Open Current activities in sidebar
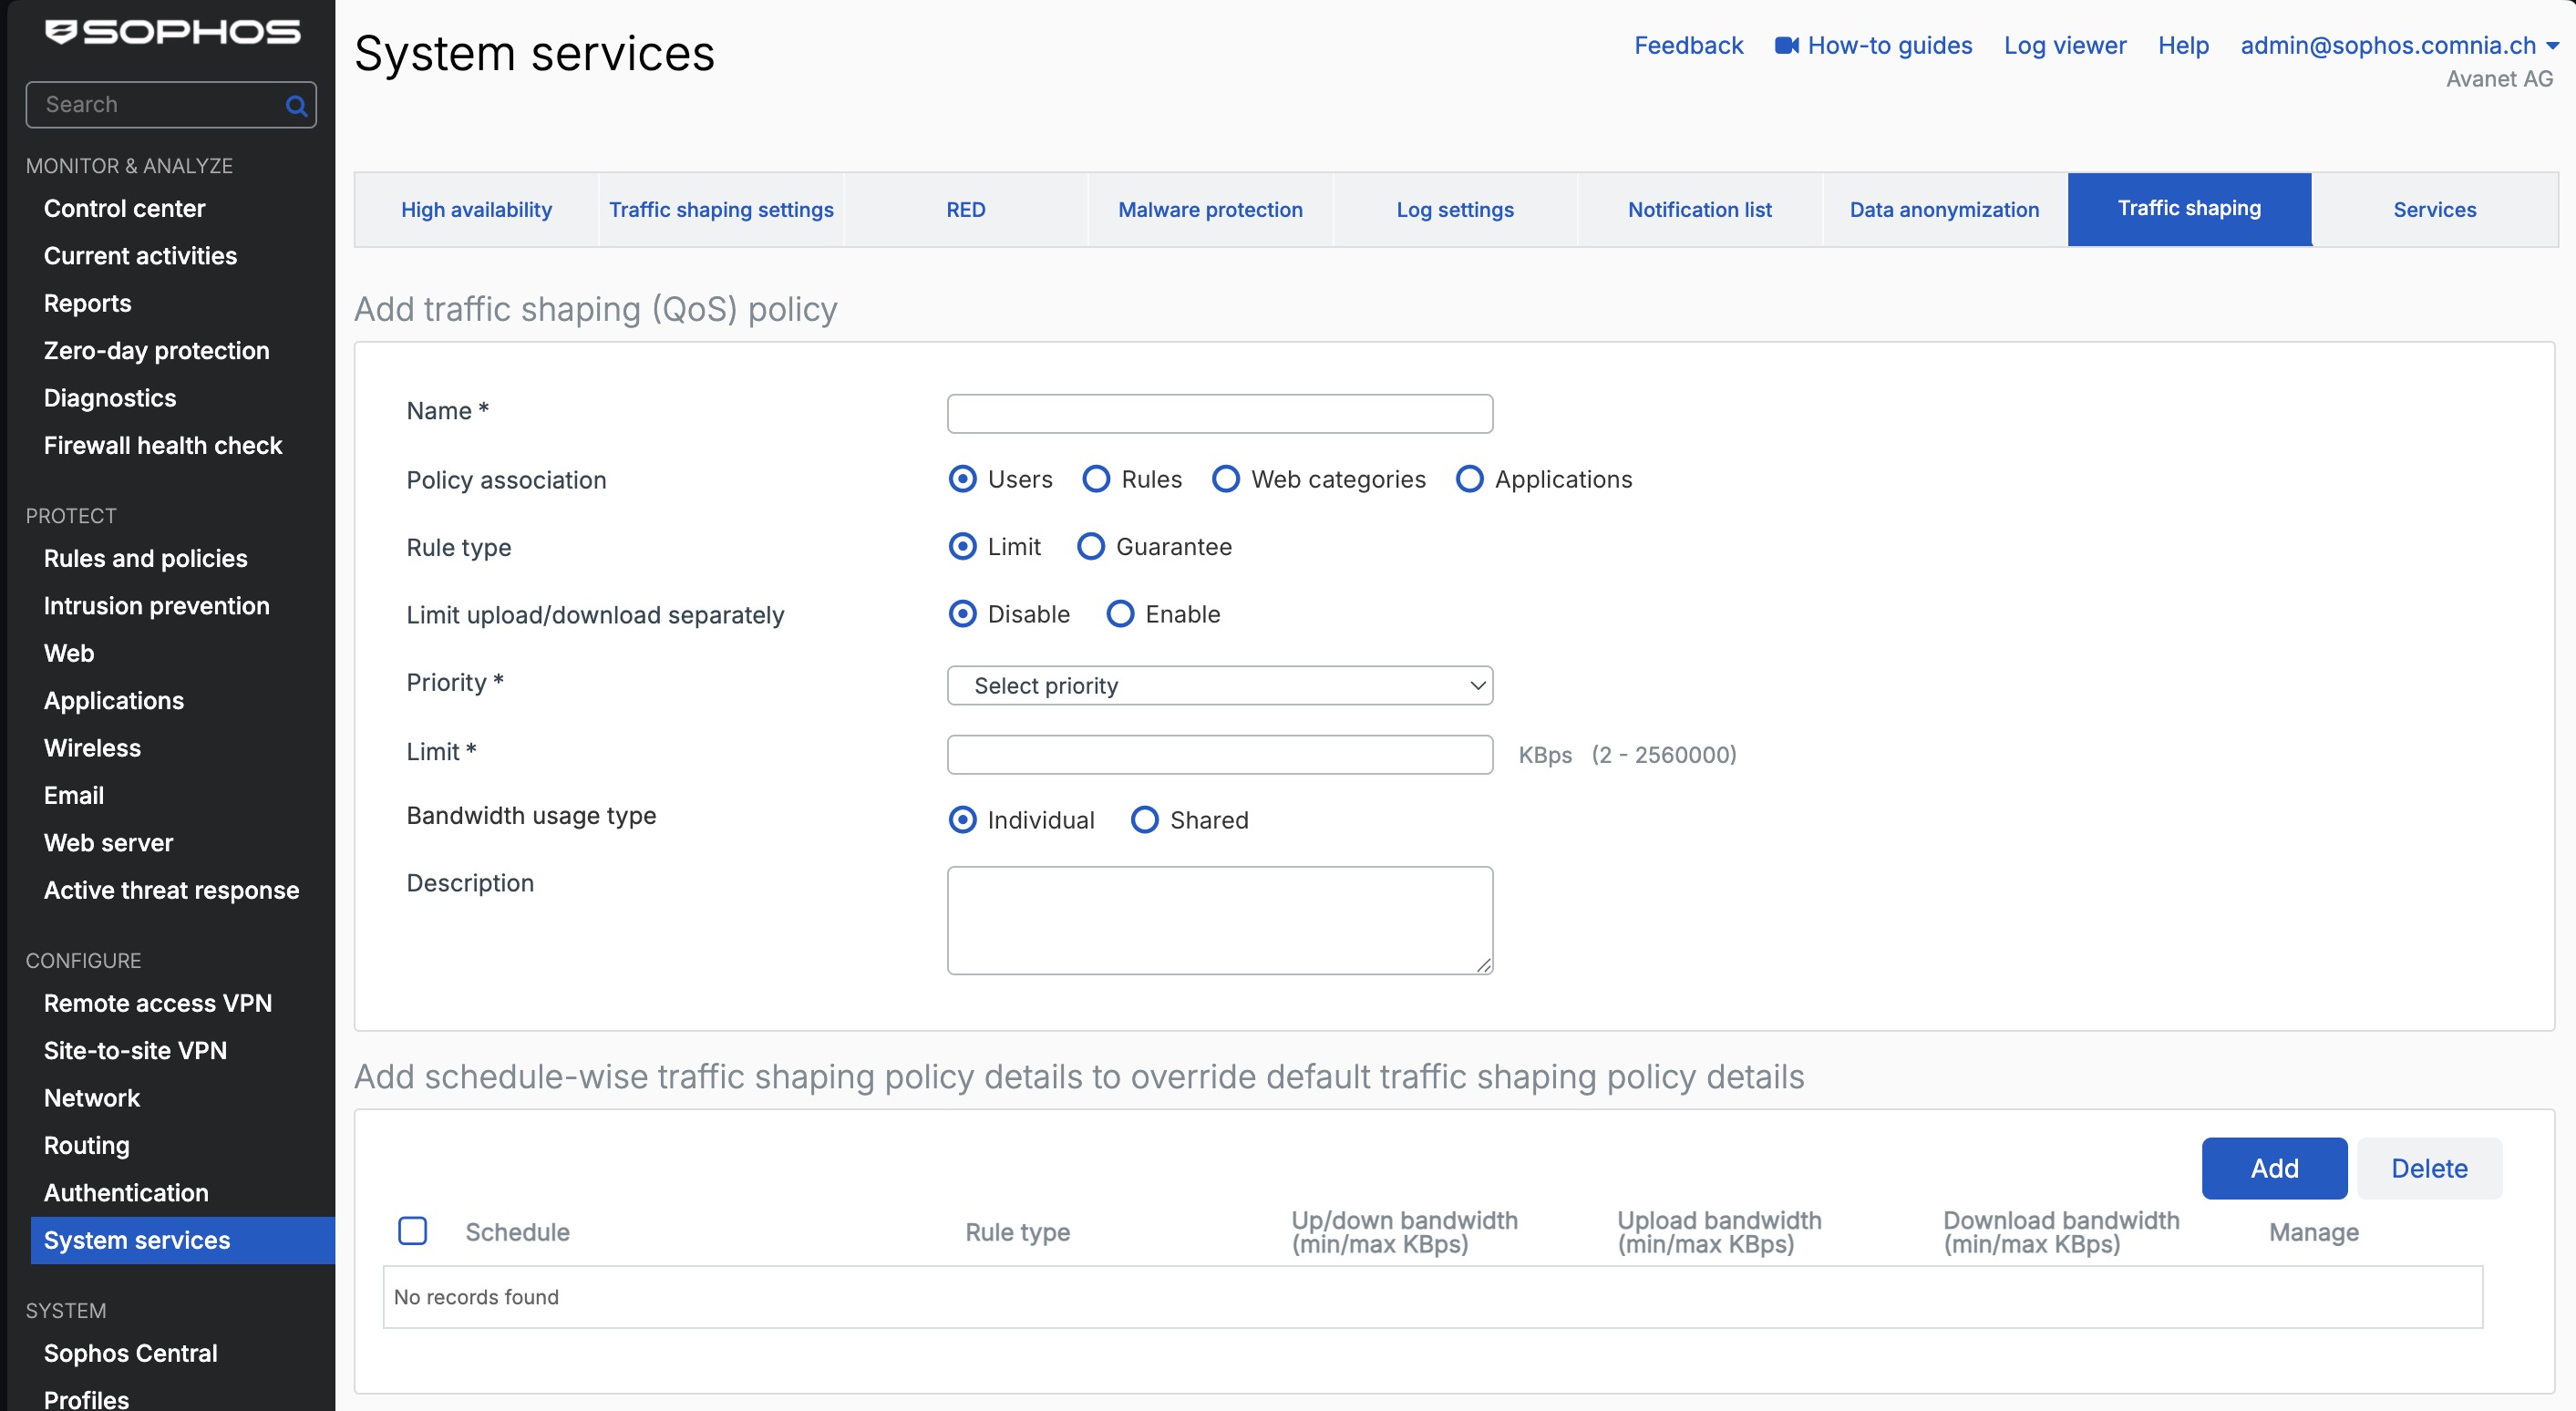This screenshot has height=1411, width=2576. 140,256
